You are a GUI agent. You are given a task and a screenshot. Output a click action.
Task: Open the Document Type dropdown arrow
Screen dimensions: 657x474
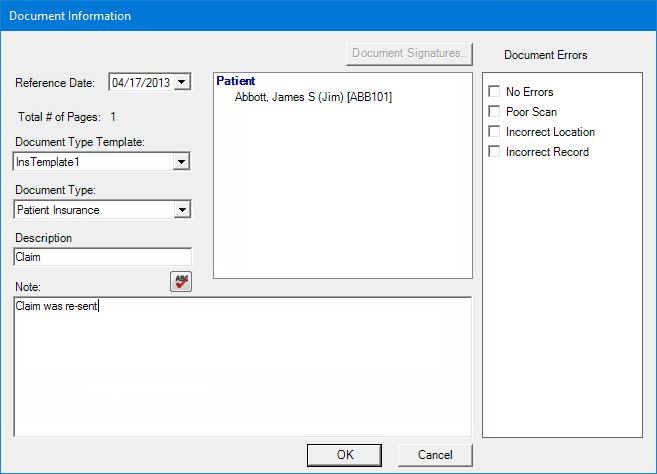coord(182,210)
